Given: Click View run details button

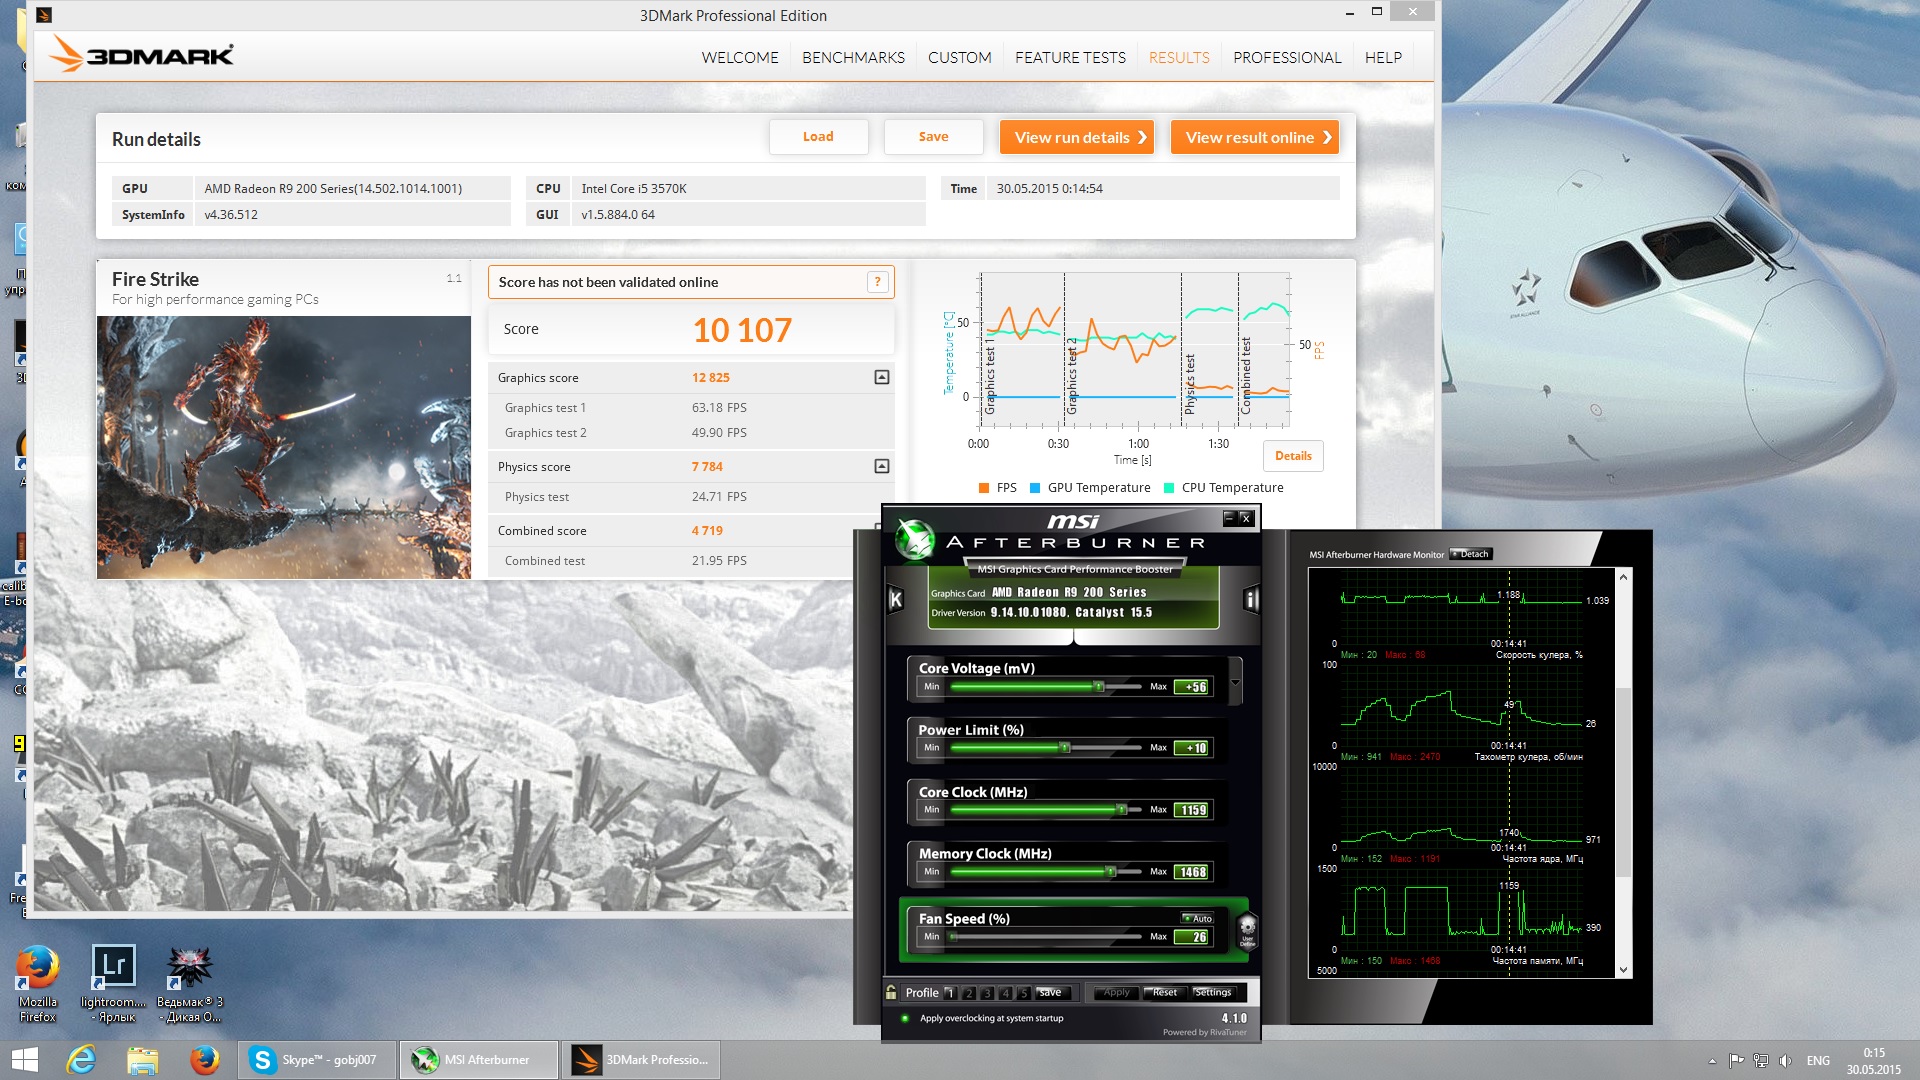Looking at the screenshot, I should (x=1077, y=137).
